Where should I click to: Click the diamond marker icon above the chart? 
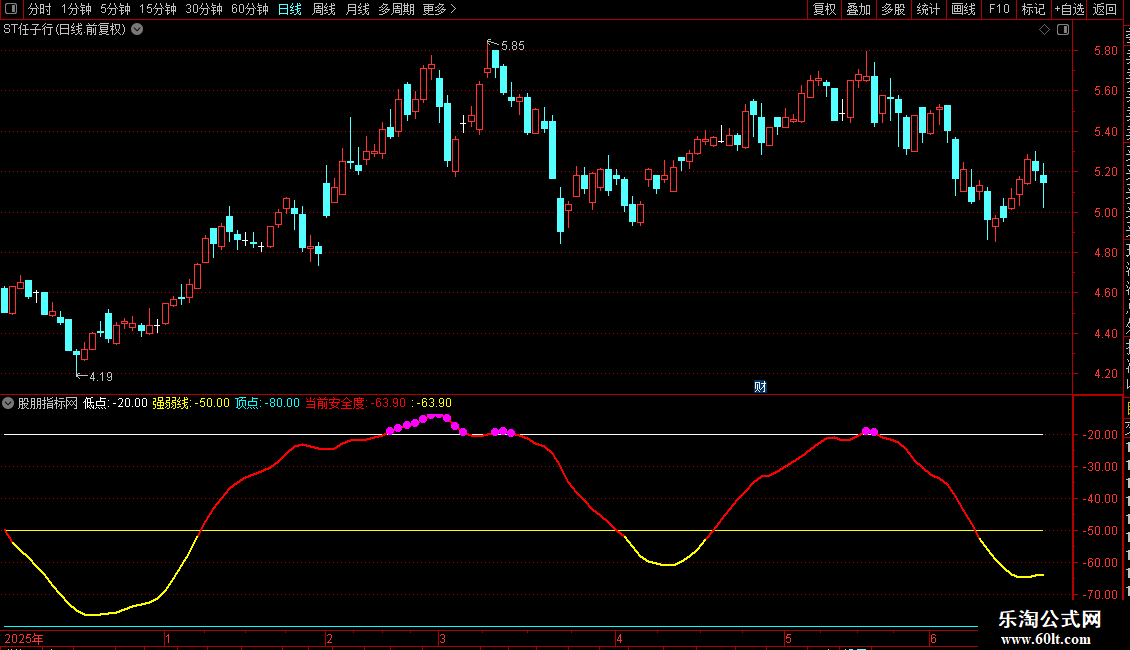(x=1044, y=30)
